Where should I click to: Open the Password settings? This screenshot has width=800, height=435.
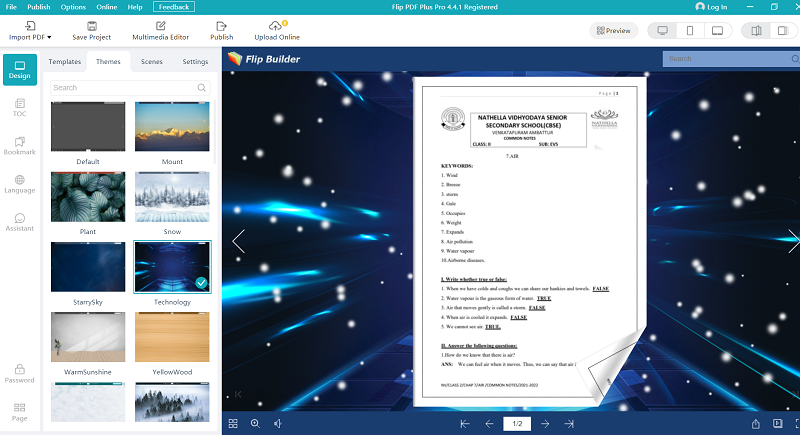click(x=19, y=374)
